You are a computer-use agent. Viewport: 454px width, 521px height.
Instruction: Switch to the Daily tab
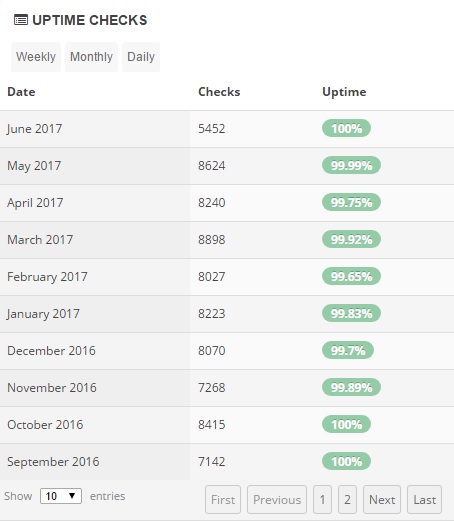click(x=141, y=57)
